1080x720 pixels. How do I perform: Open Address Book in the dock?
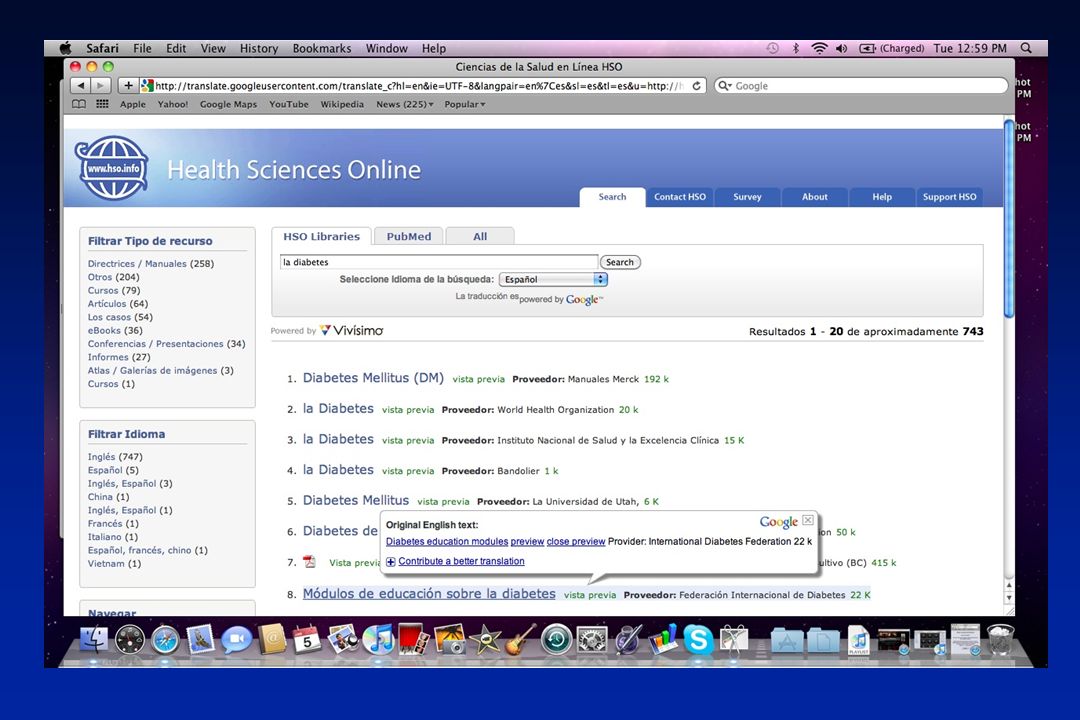tap(271, 640)
